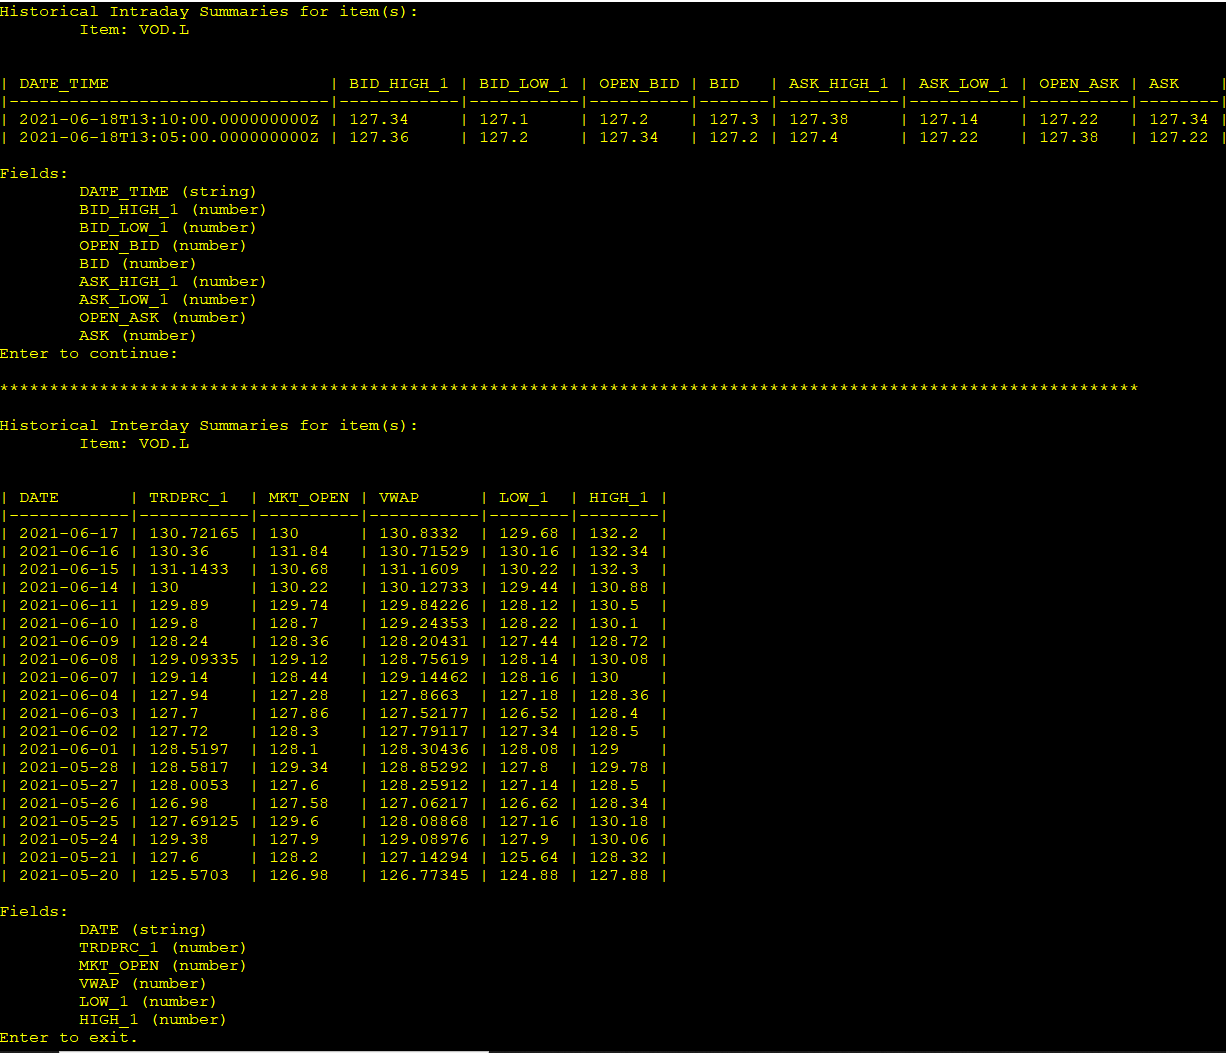The height and width of the screenshot is (1053, 1226).
Task: Select the VWAP value 128.75619
Action: pyautogui.click(x=423, y=660)
